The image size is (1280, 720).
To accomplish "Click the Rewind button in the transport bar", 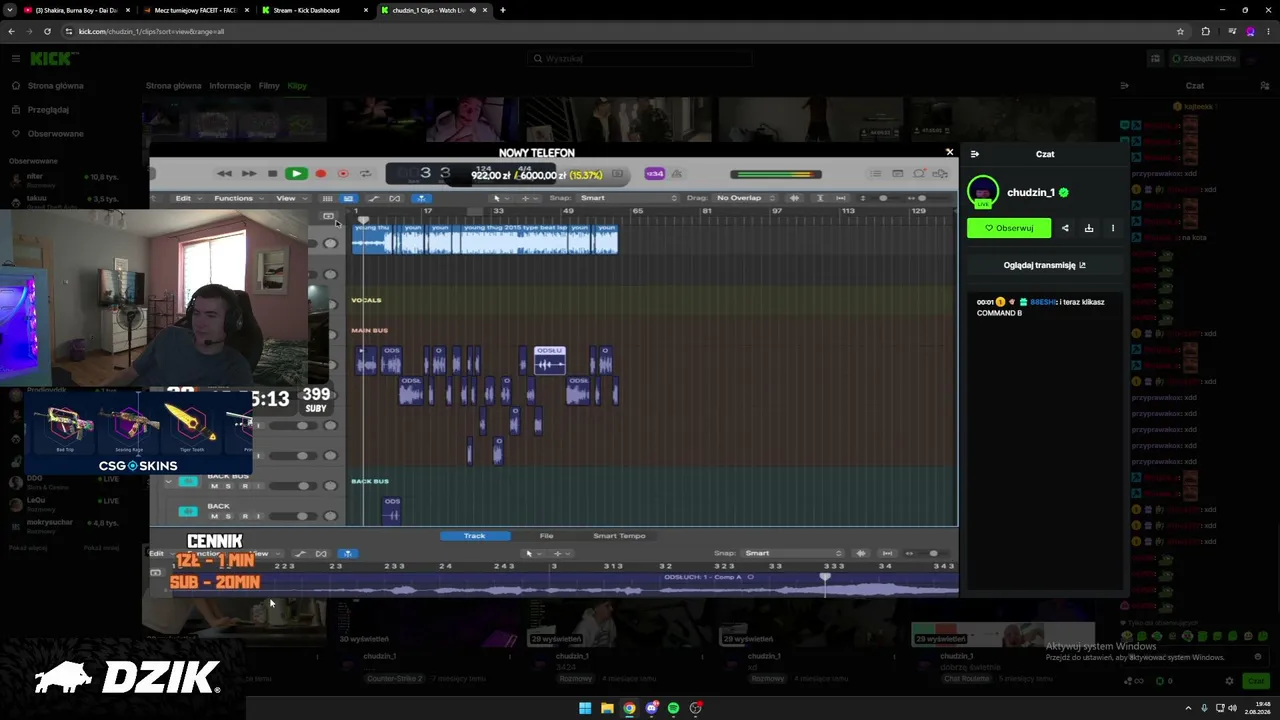I will [224, 174].
